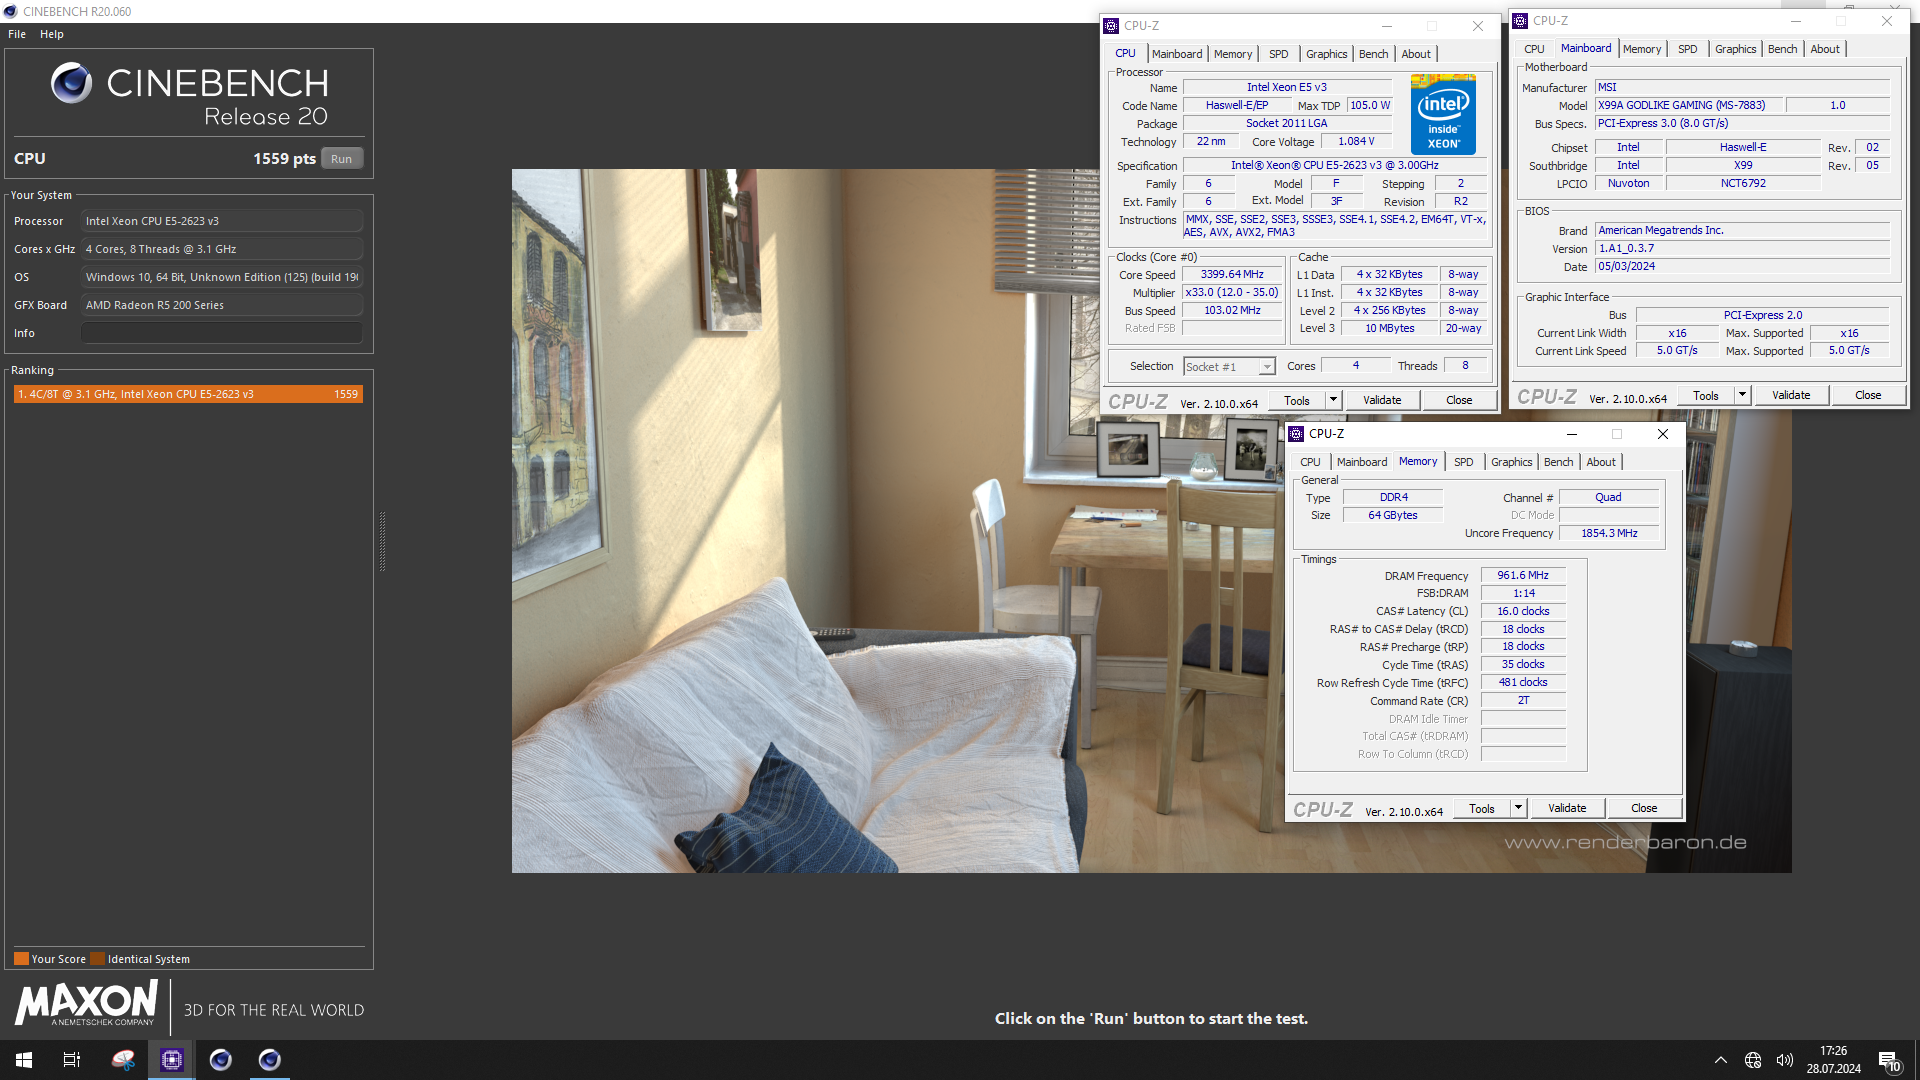The height and width of the screenshot is (1080, 1920).
Task: Open Graphics tab in Memory window
Action: pyautogui.click(x=1511, y=462)
